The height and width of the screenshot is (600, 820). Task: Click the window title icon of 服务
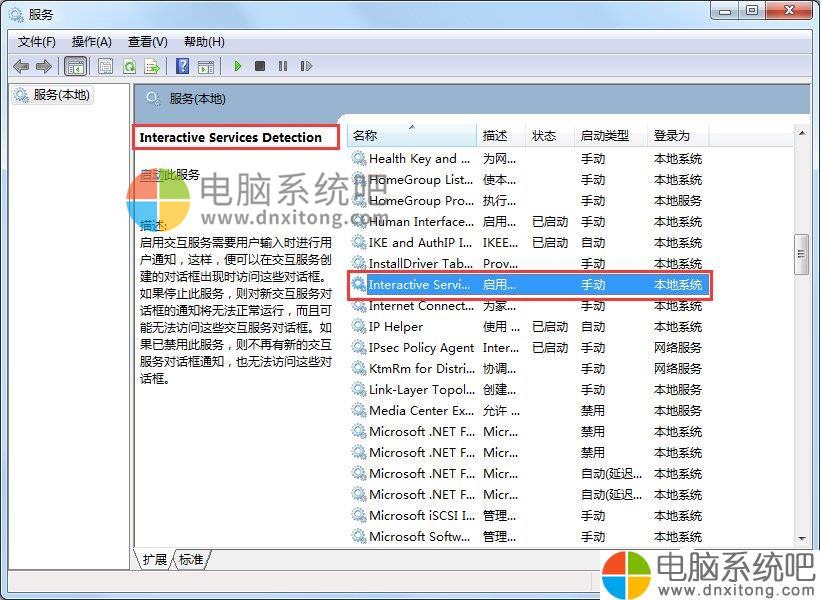click(16, 14)
